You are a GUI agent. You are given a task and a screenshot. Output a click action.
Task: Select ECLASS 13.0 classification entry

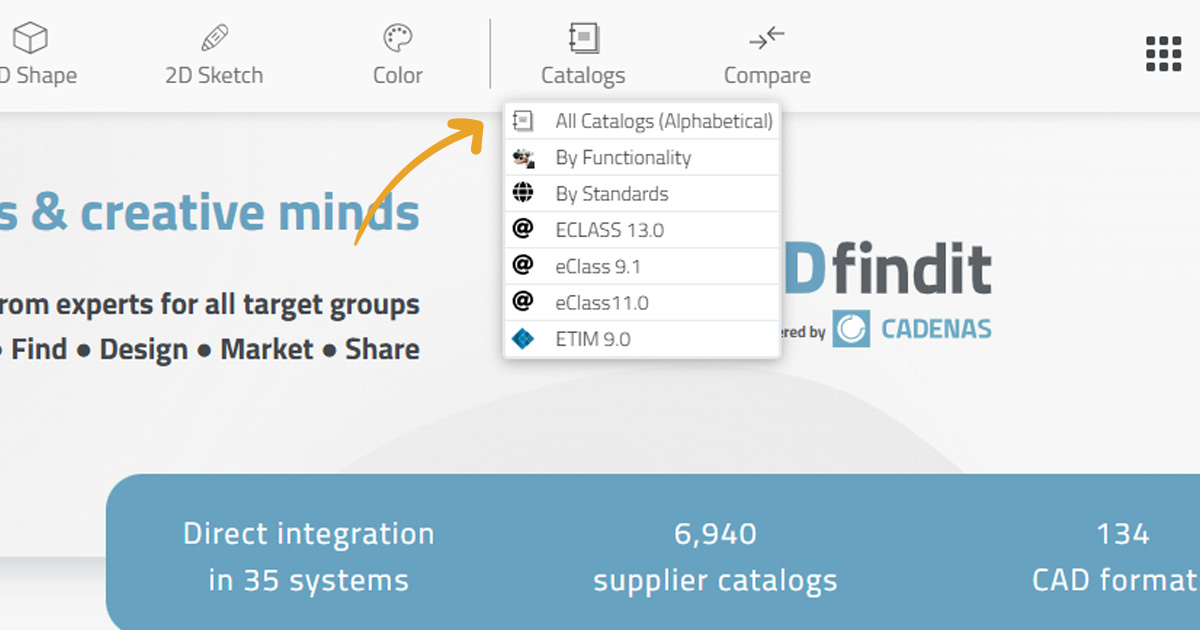pos(642,229)
